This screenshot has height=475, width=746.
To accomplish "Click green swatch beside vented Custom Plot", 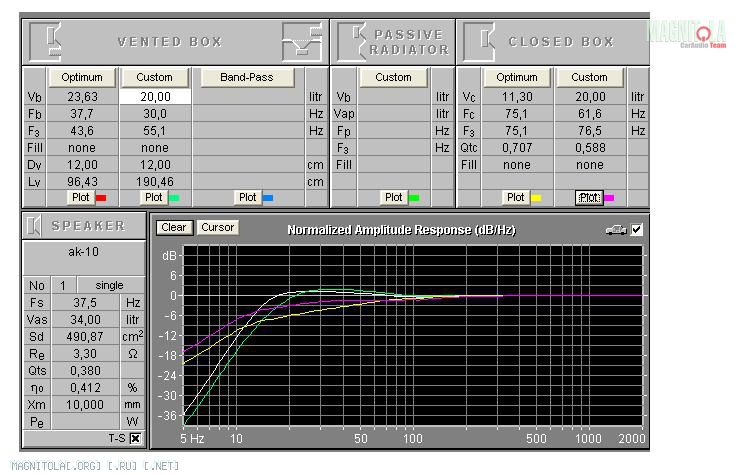I will (x=174, y=198).
